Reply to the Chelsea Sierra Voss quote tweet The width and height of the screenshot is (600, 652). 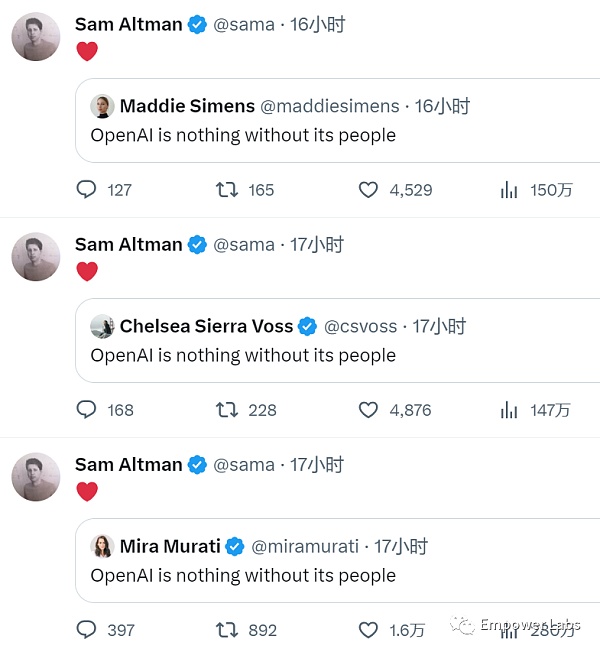tap(87, 410)
